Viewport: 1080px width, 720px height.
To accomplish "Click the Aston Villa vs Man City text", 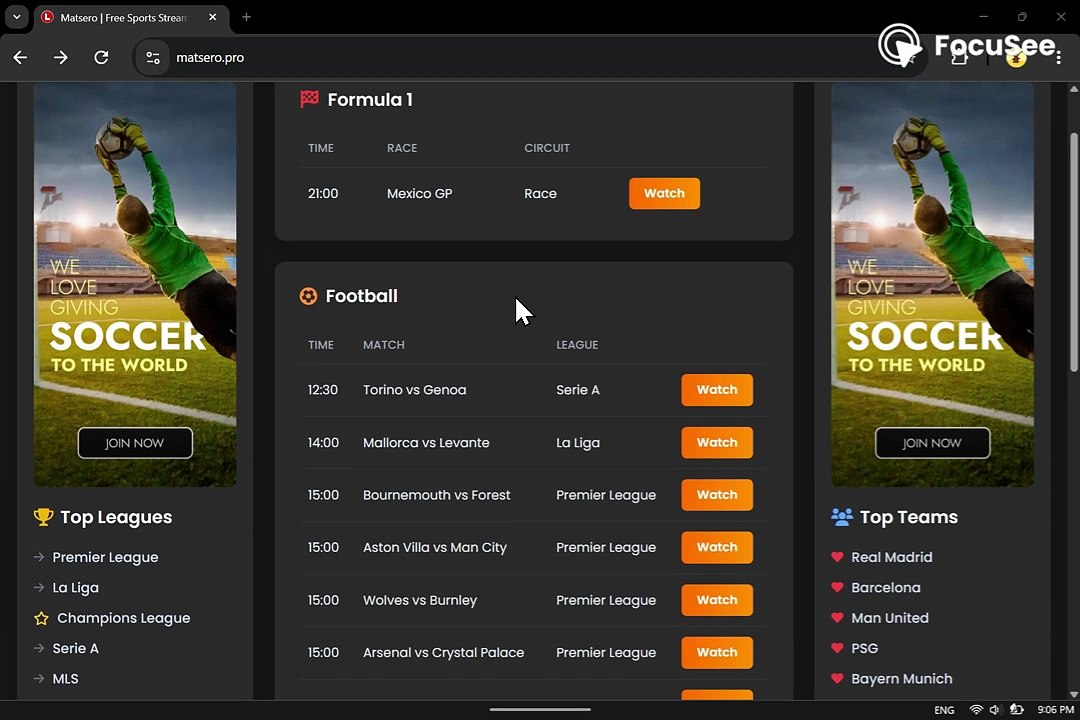I will [435, 548].
